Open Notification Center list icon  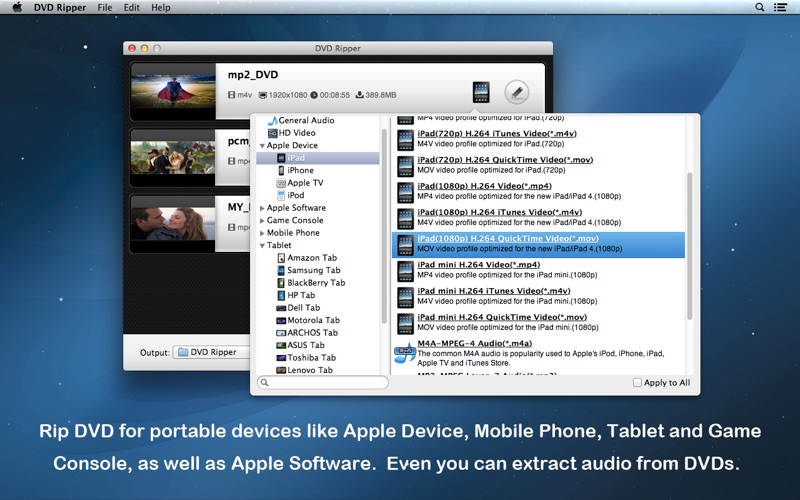780,7
